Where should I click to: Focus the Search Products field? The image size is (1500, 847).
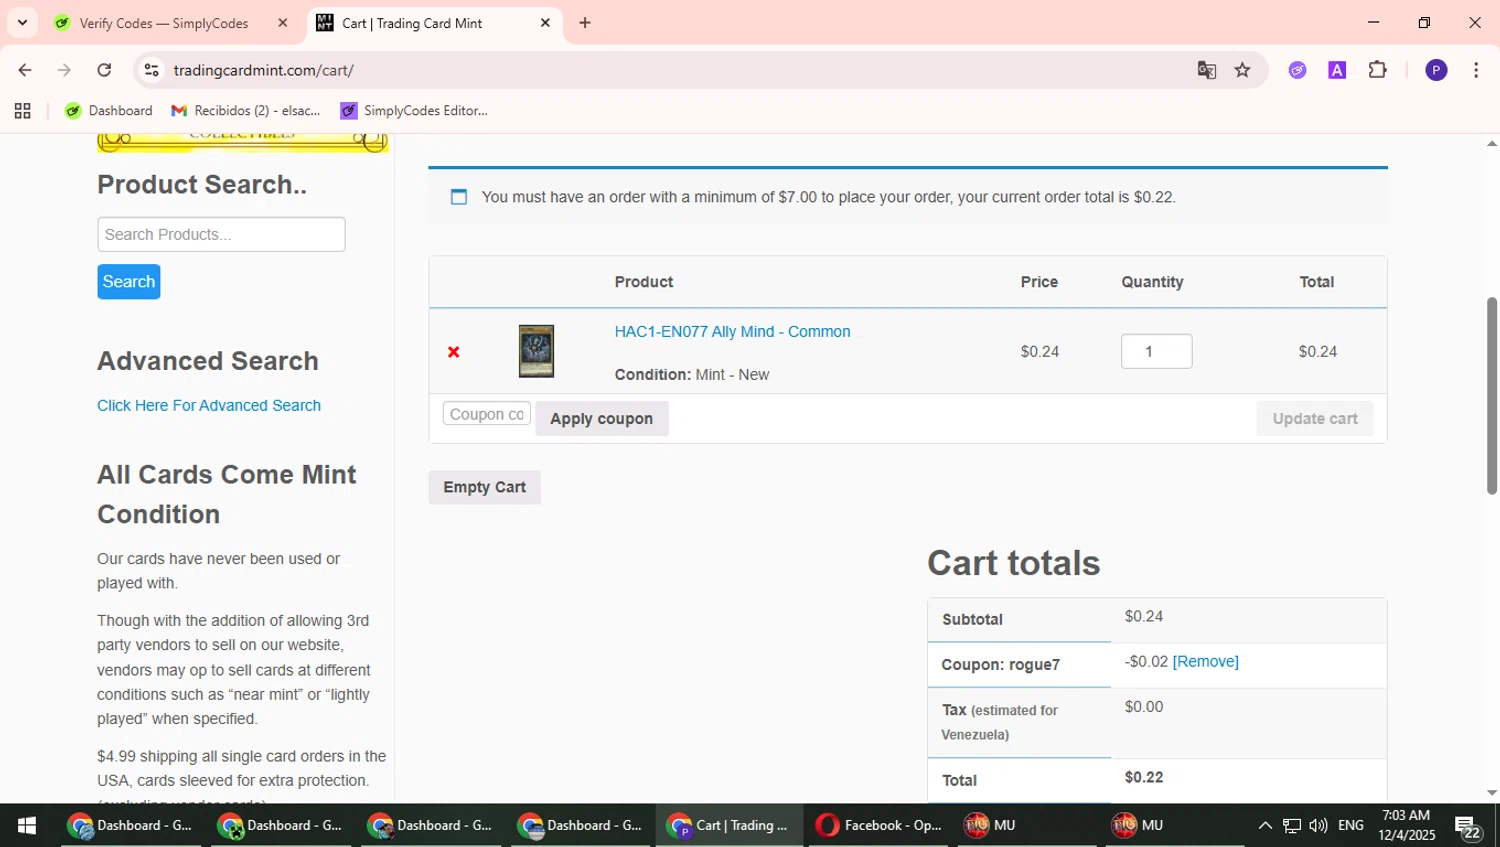click(221, 234)
